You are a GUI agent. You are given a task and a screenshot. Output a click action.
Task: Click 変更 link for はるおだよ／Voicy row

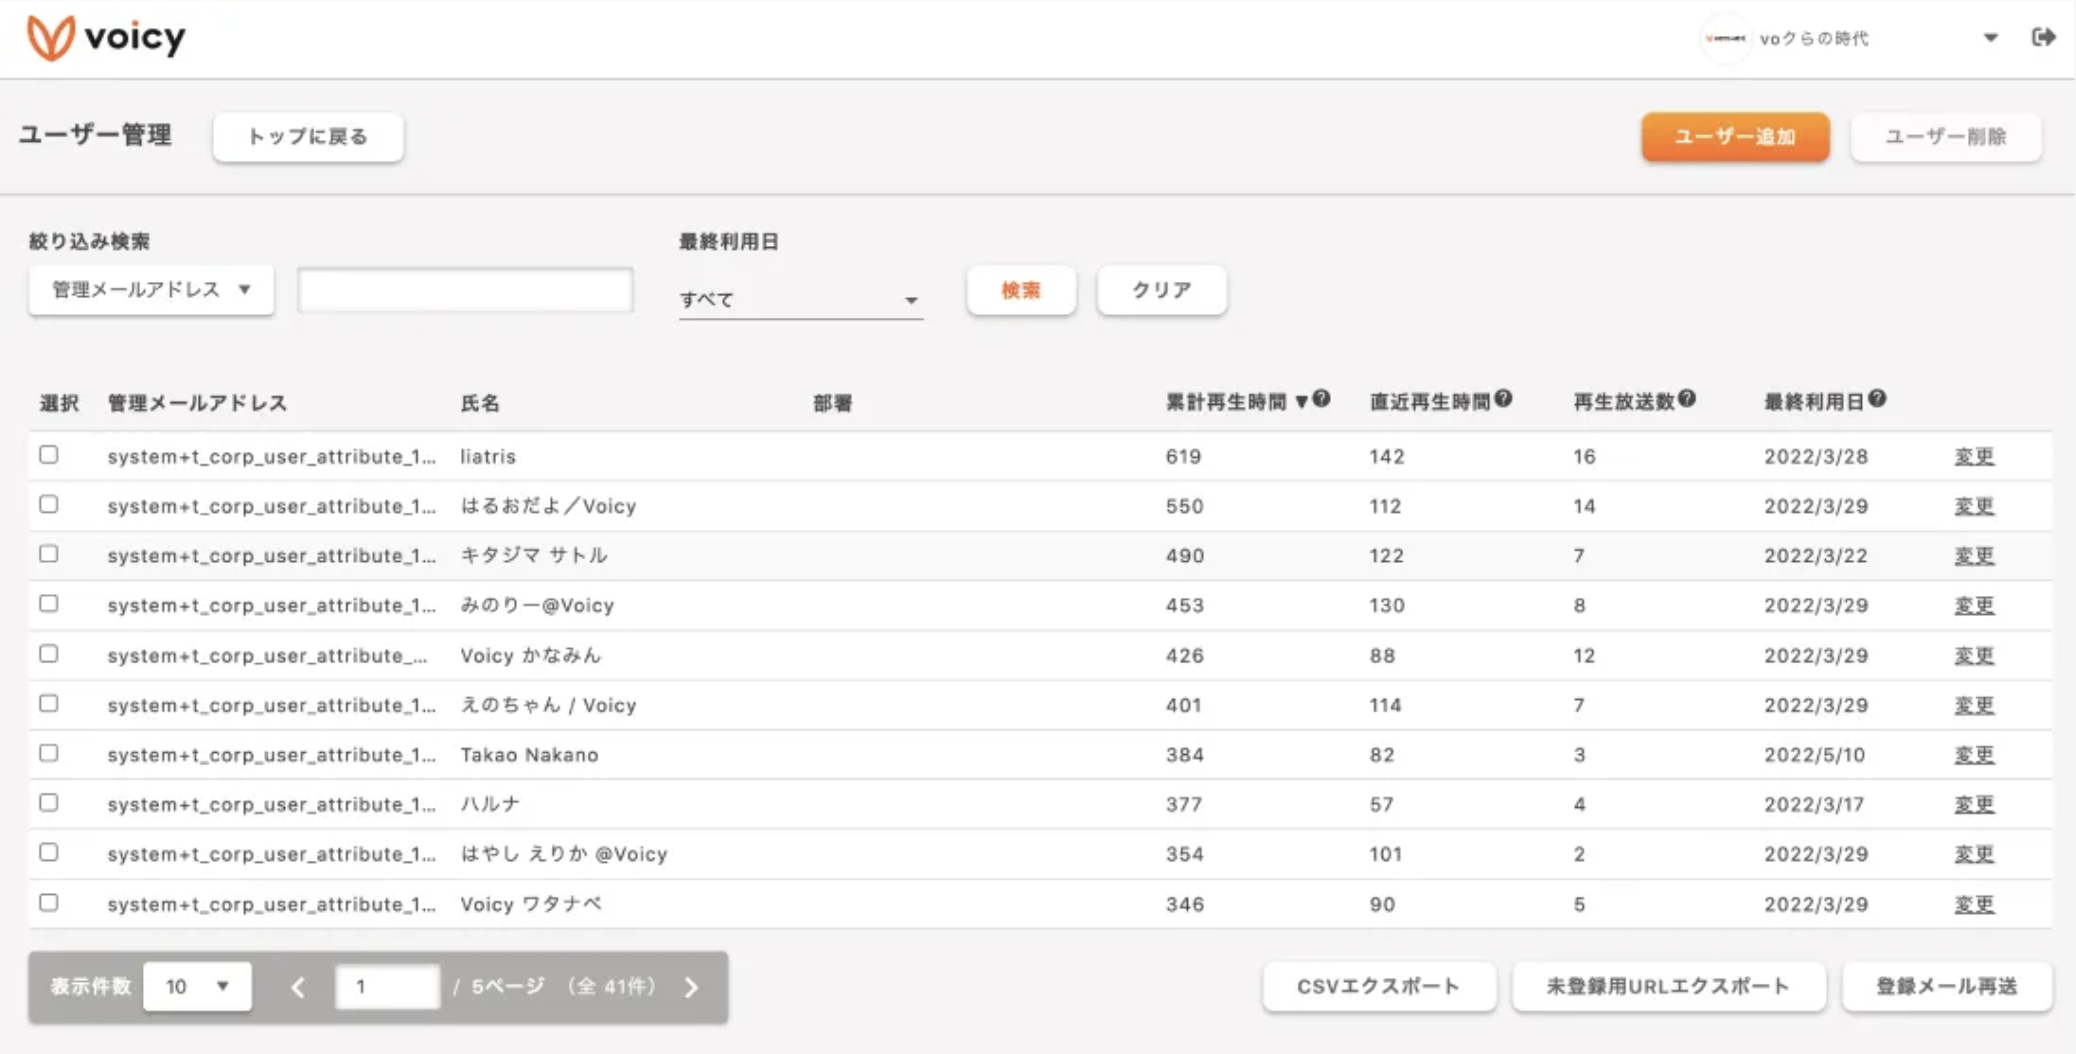pos(1974,506)
